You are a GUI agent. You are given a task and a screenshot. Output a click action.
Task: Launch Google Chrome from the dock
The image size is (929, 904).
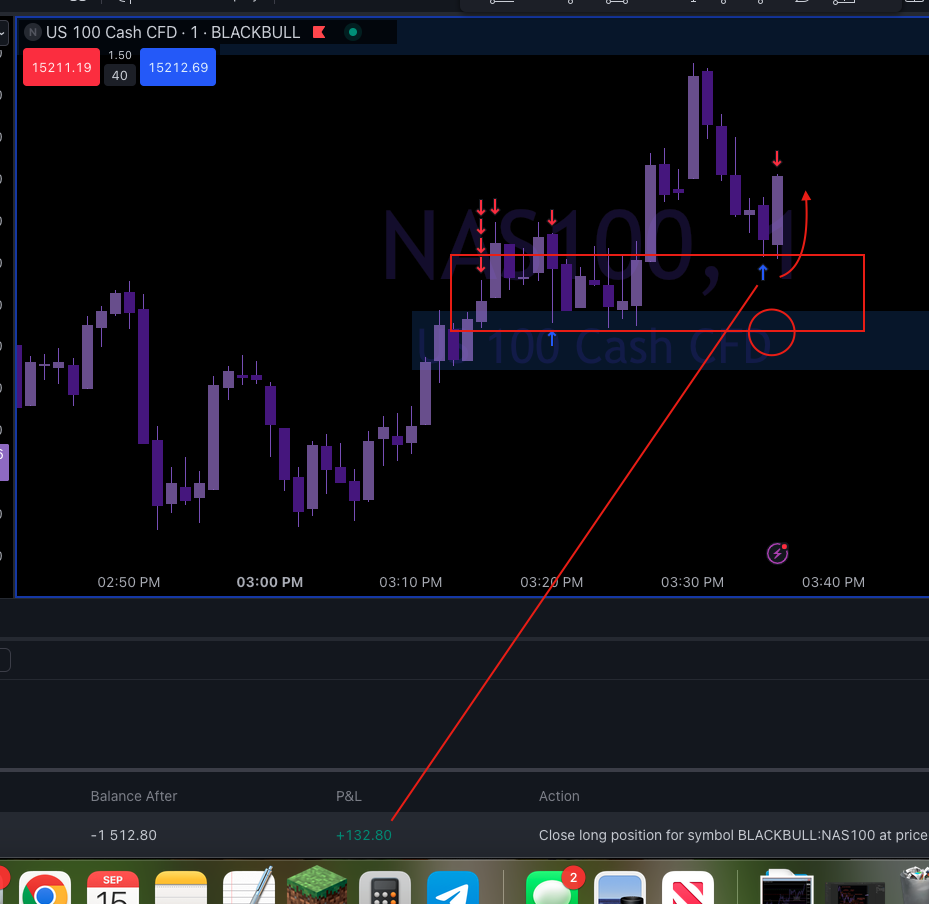tap(45, 886)
